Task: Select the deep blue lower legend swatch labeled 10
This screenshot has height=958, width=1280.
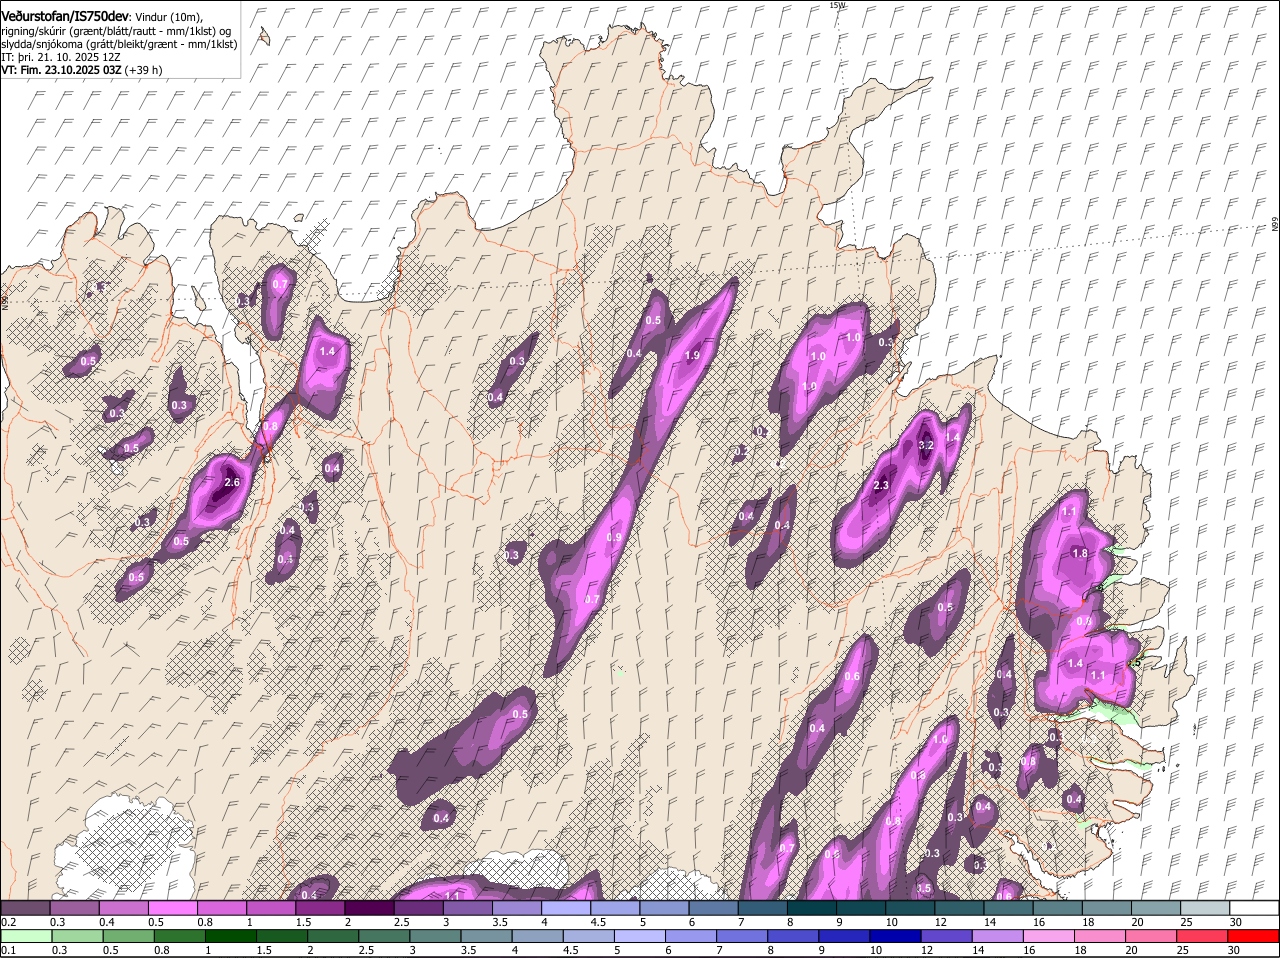Action: [x=894, y=936]
